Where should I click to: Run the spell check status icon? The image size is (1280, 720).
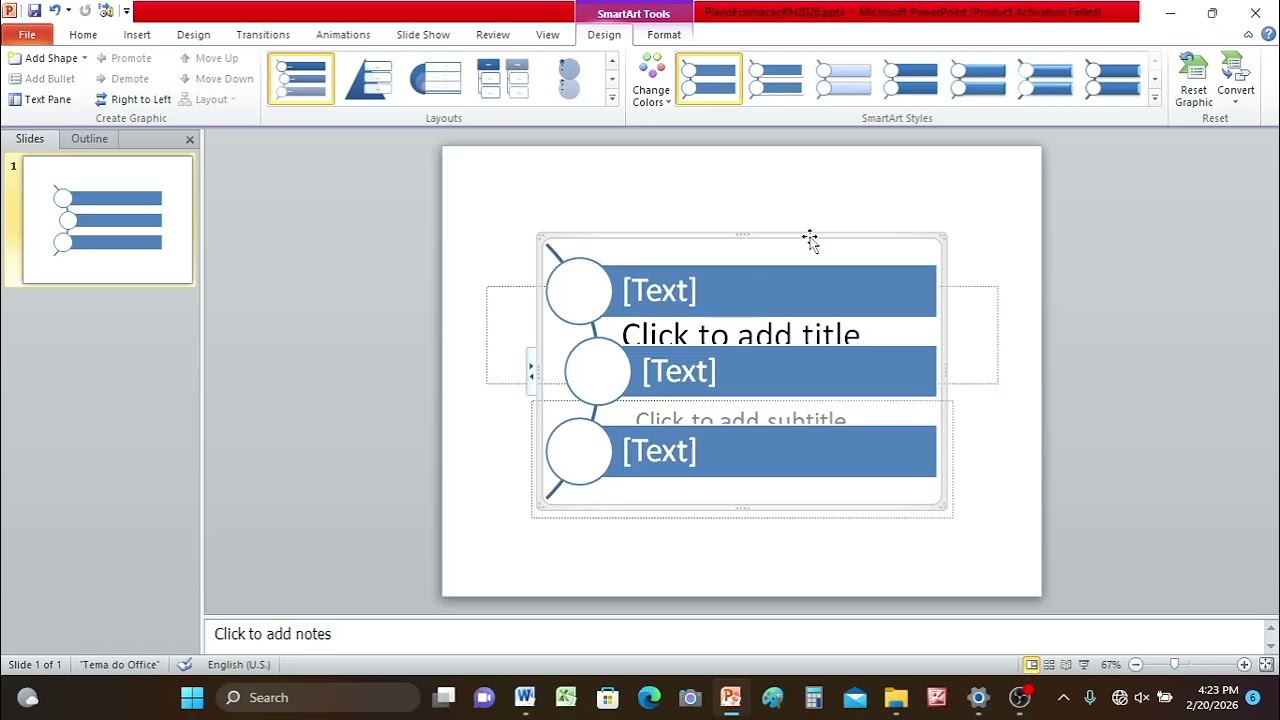[x=185, y=665]
